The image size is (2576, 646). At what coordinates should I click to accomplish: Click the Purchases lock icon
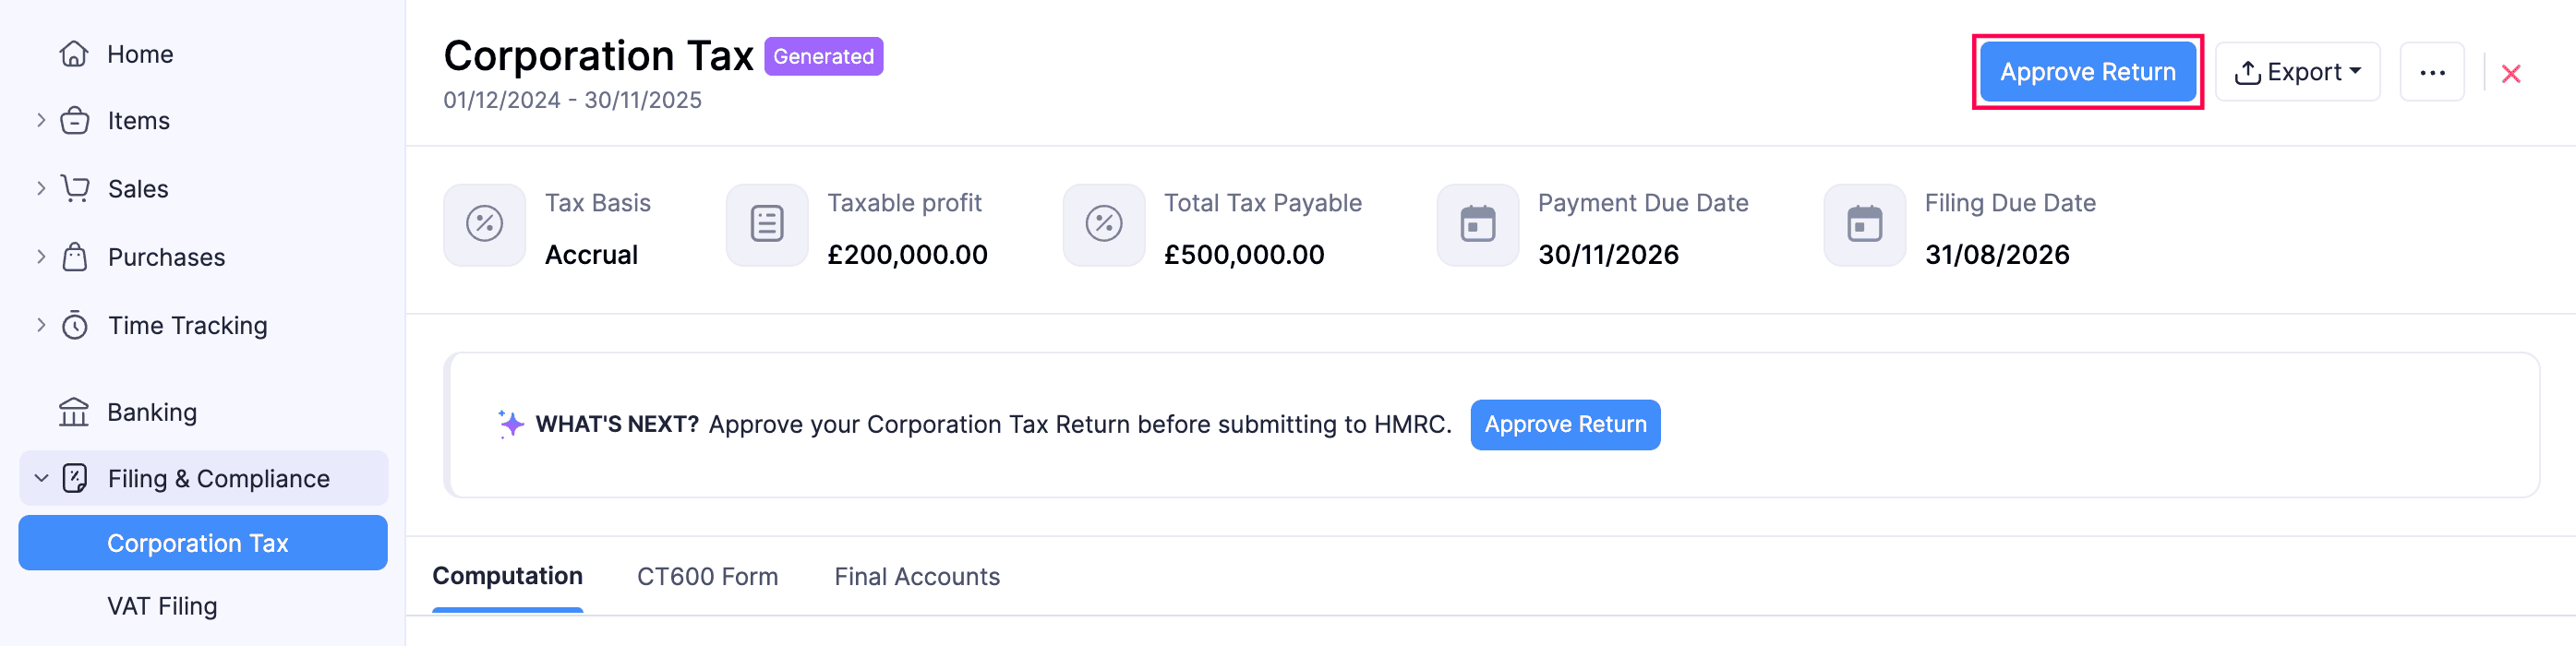coord(76,256)
